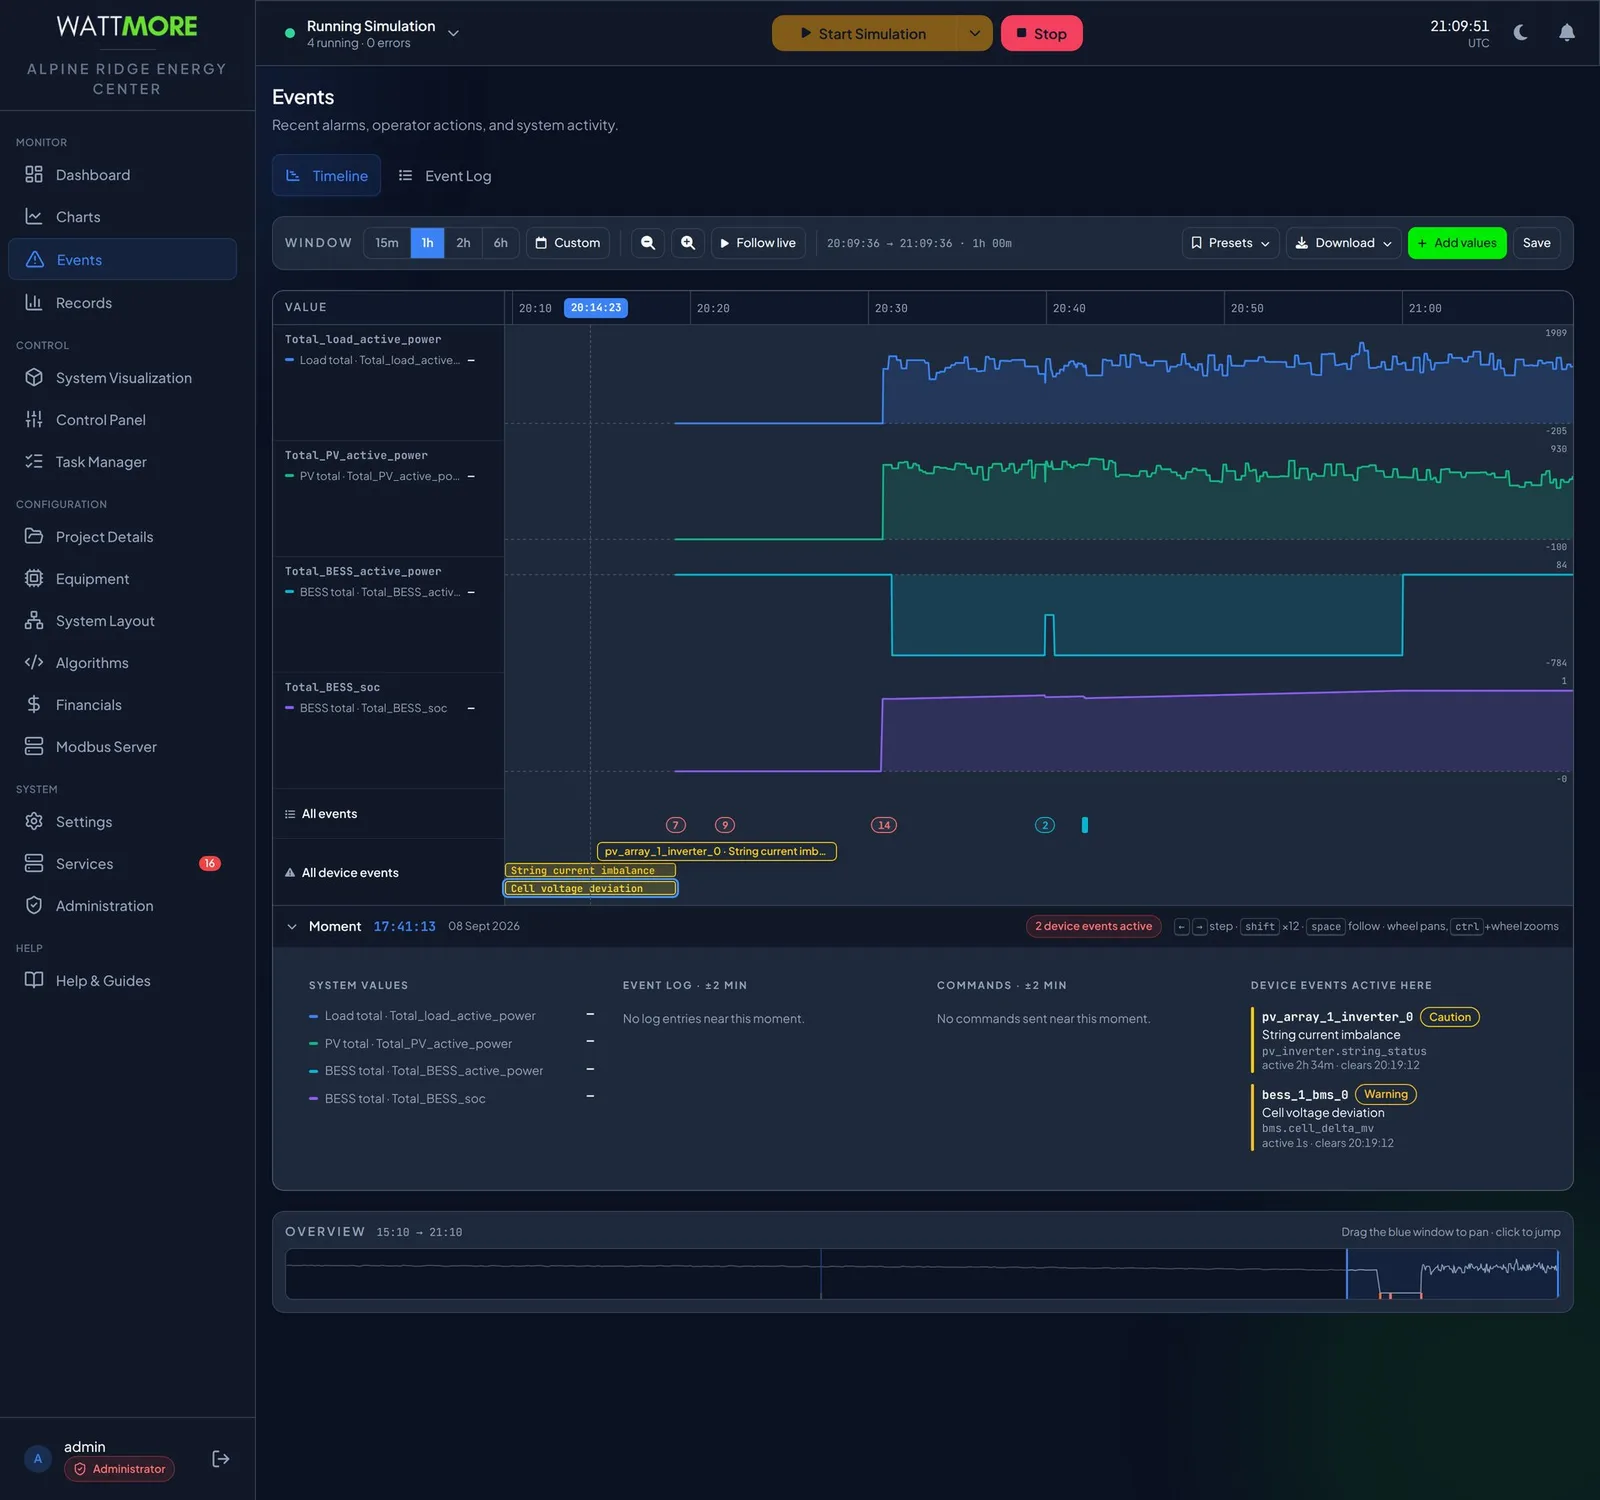Open Modbus Server page

click(x=122, y=747)
